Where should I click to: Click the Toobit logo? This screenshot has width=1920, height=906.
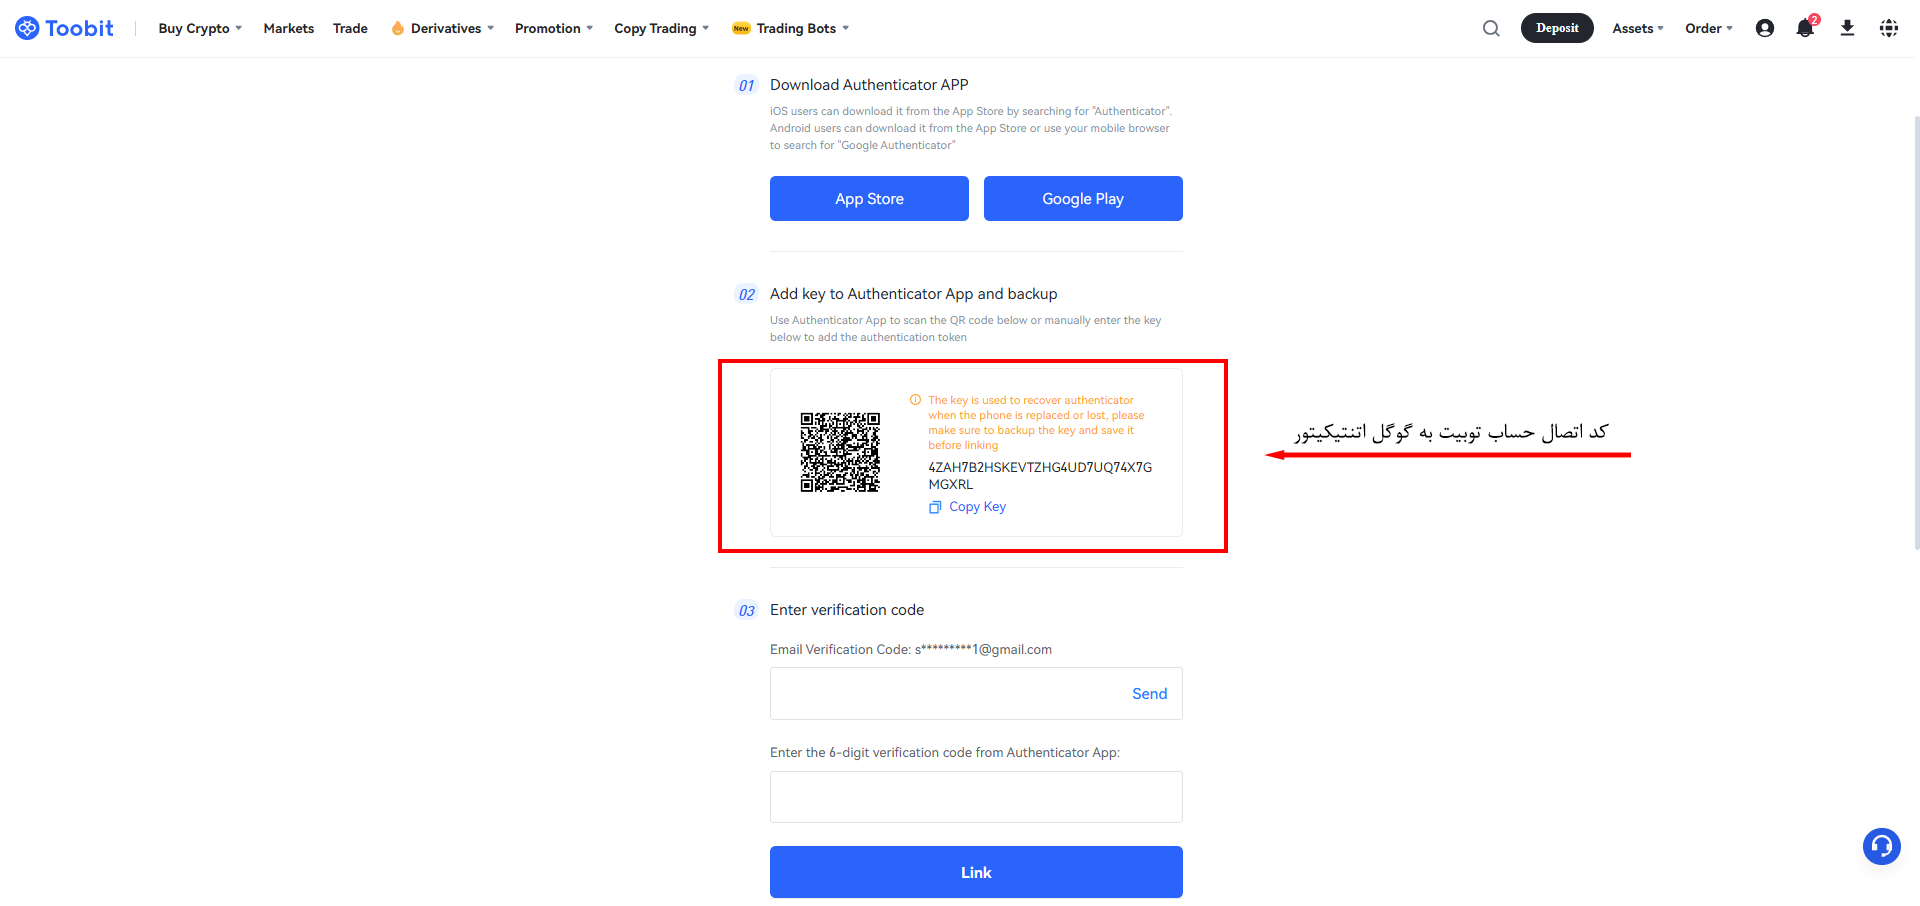point(65,28)
